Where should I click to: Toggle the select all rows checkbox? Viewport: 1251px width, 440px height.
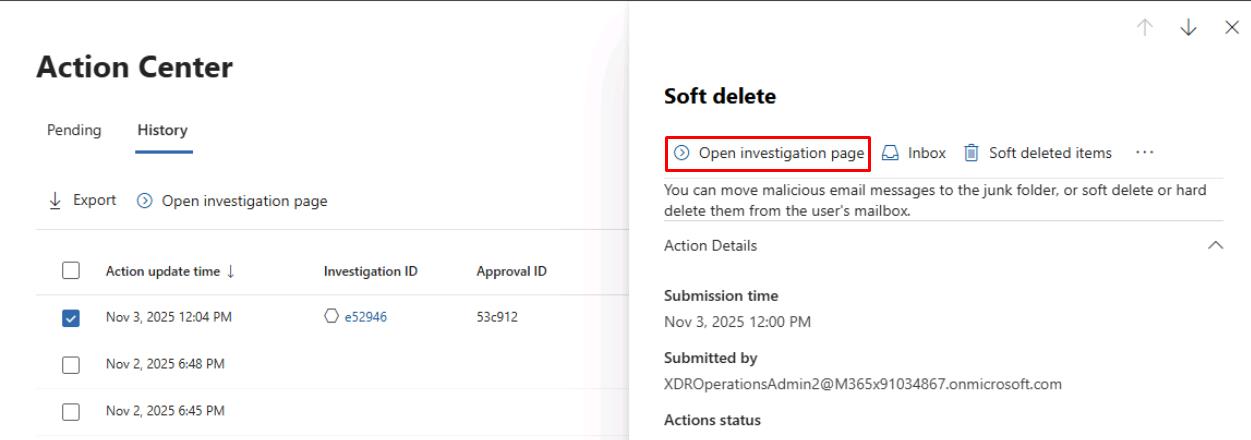[x=70, y=271]
